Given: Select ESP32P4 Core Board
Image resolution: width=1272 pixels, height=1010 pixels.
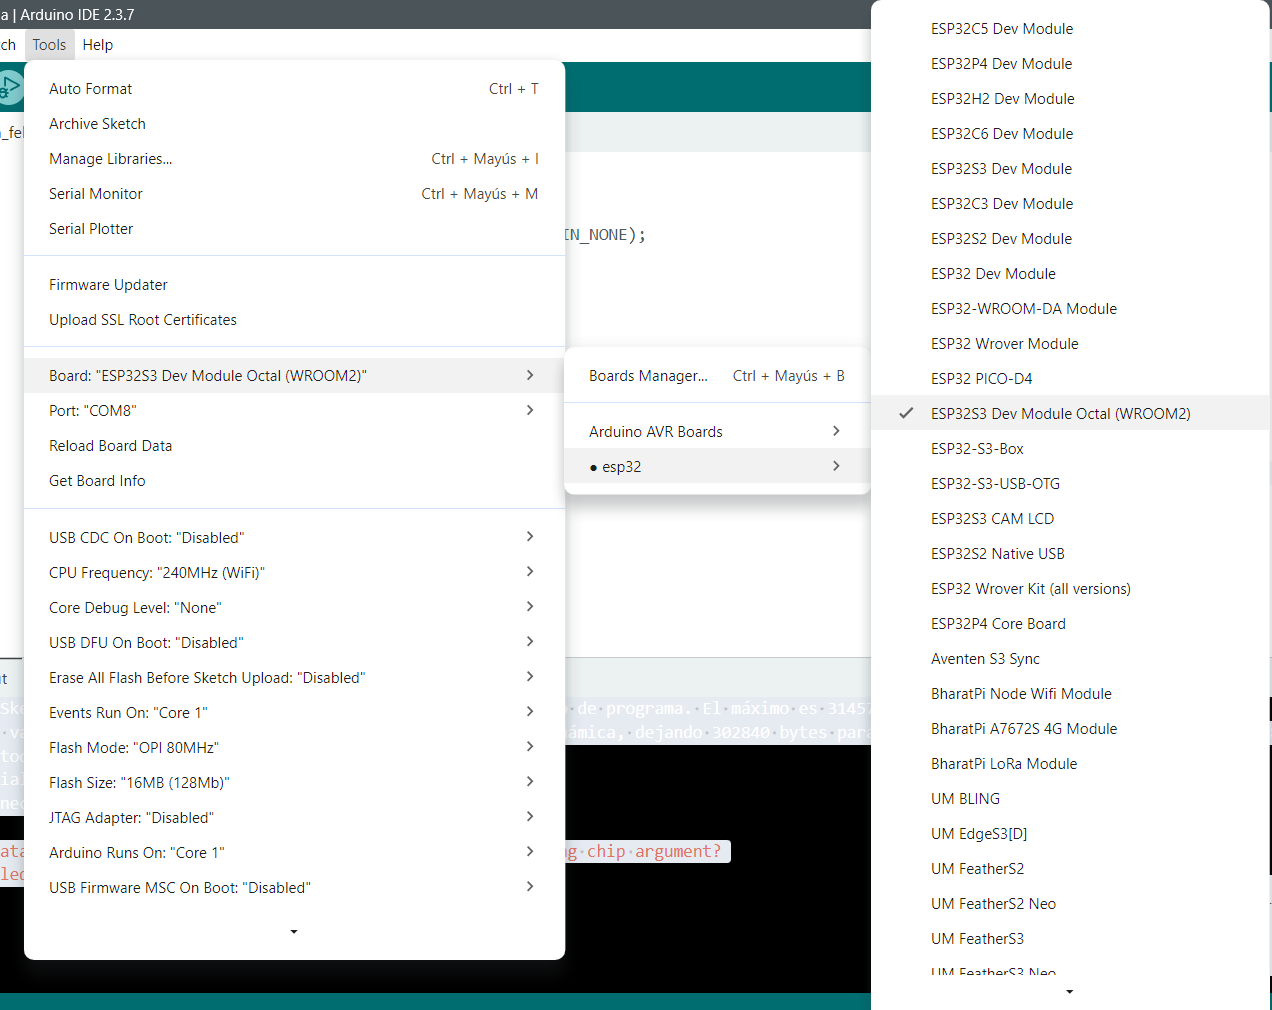Looking at the screenshot, I should point(1071,624).
